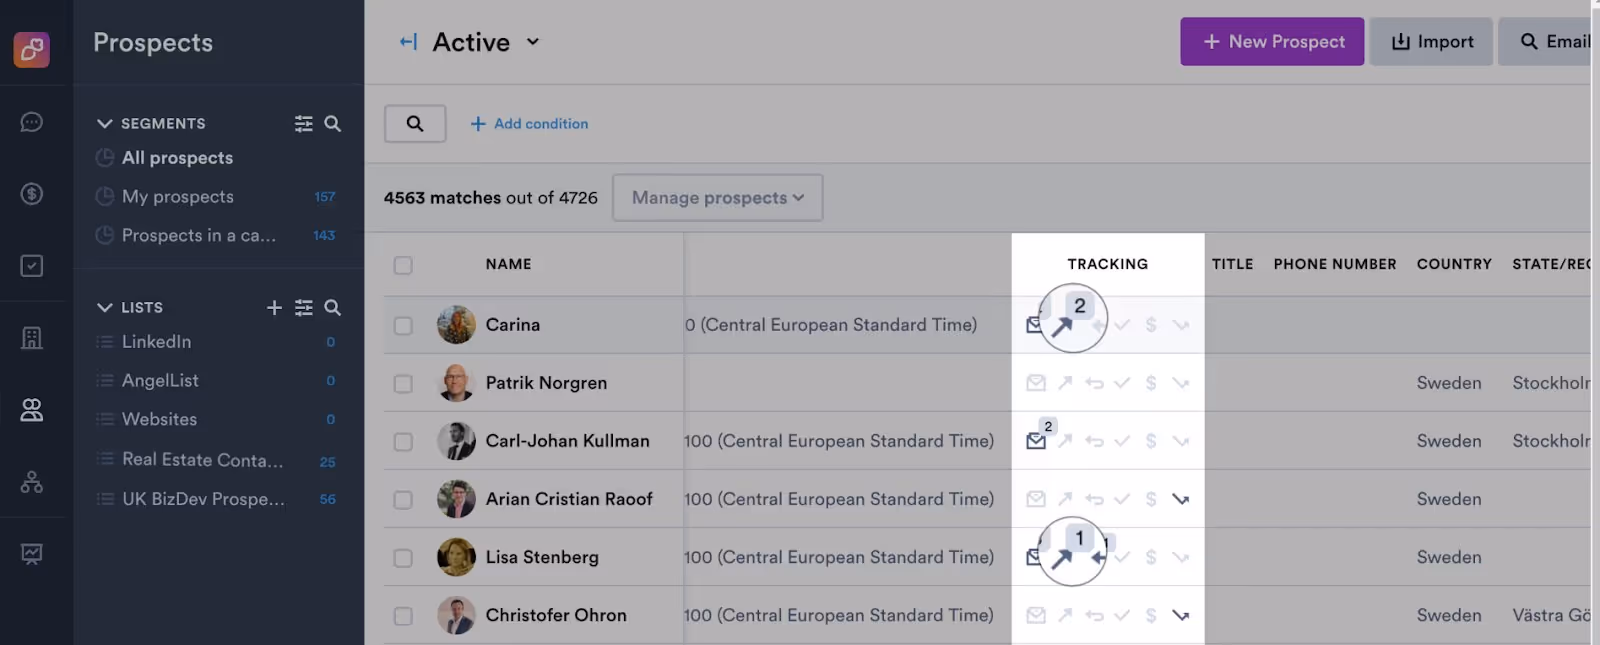This screenshot has height=645, width=1600.
Task: Search lists using the magnifier icon
Action: [x=333, y=307]
